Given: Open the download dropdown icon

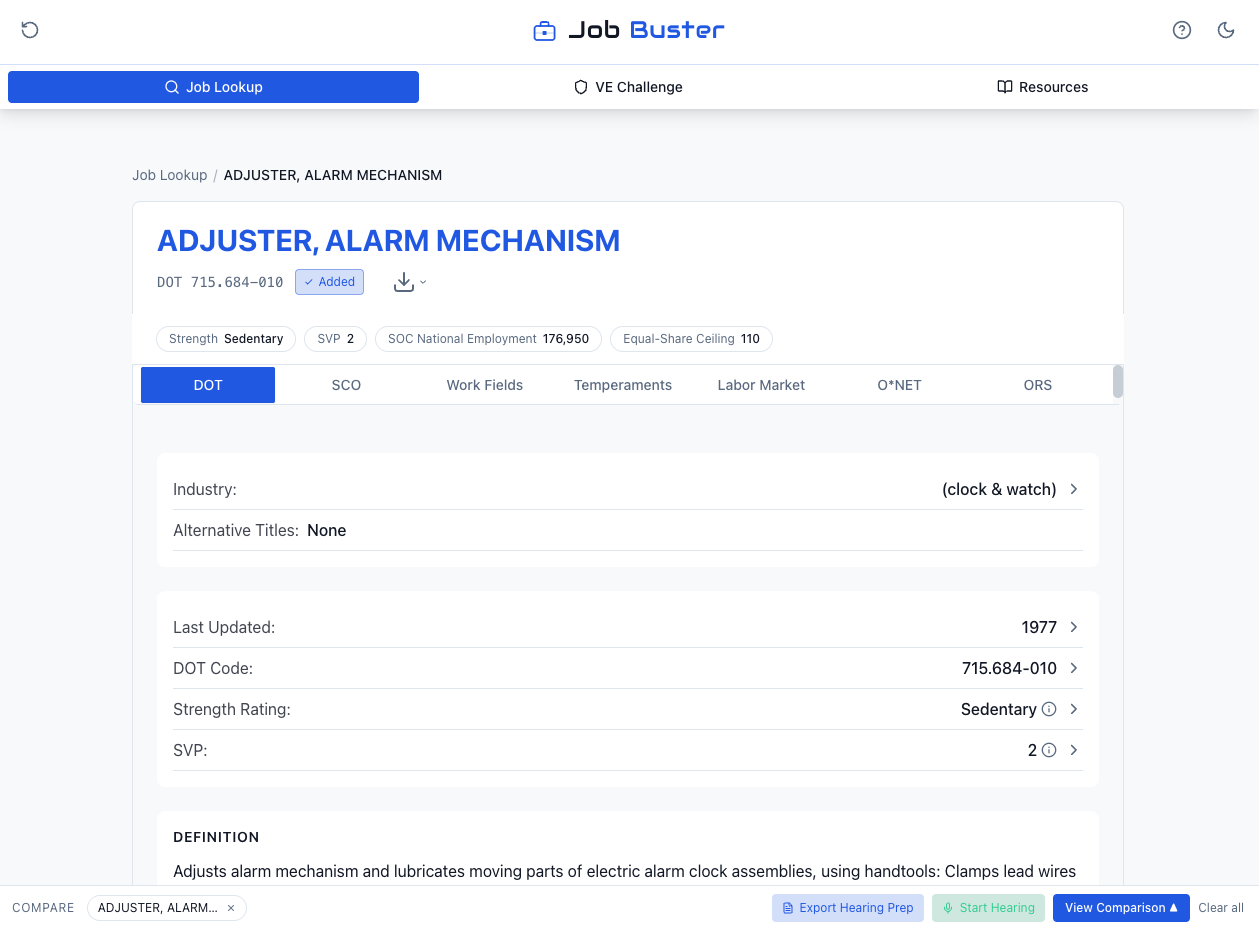Looking at the screenshot, I should tap(410, 282).
